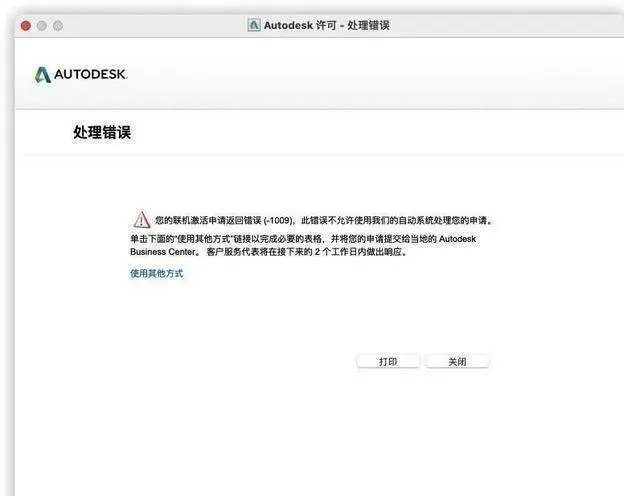Viewport: 624px width, 496px height.
Task: Click the 处理错误 heading
Action: point(102,132)
